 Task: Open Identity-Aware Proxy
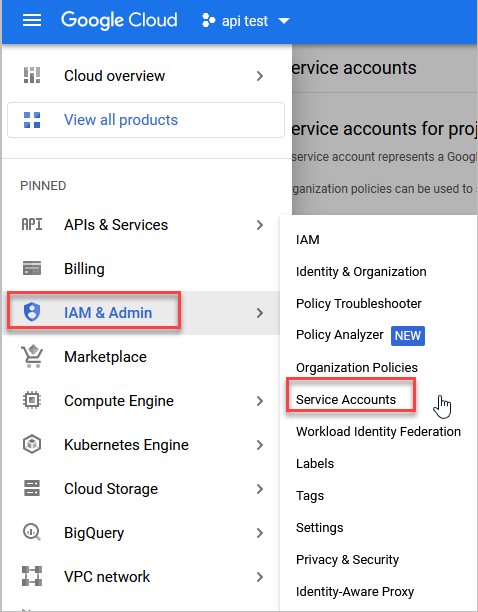click(x=355, y=592)
